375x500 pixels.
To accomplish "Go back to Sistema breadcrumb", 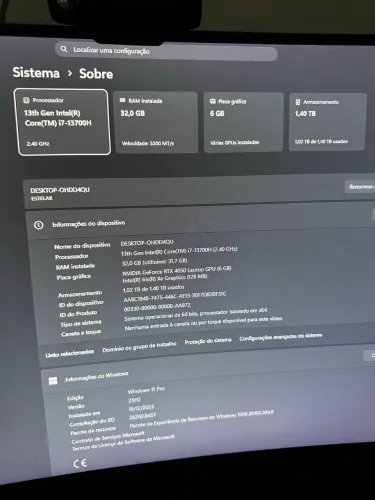I will click(x=36, y=72).
